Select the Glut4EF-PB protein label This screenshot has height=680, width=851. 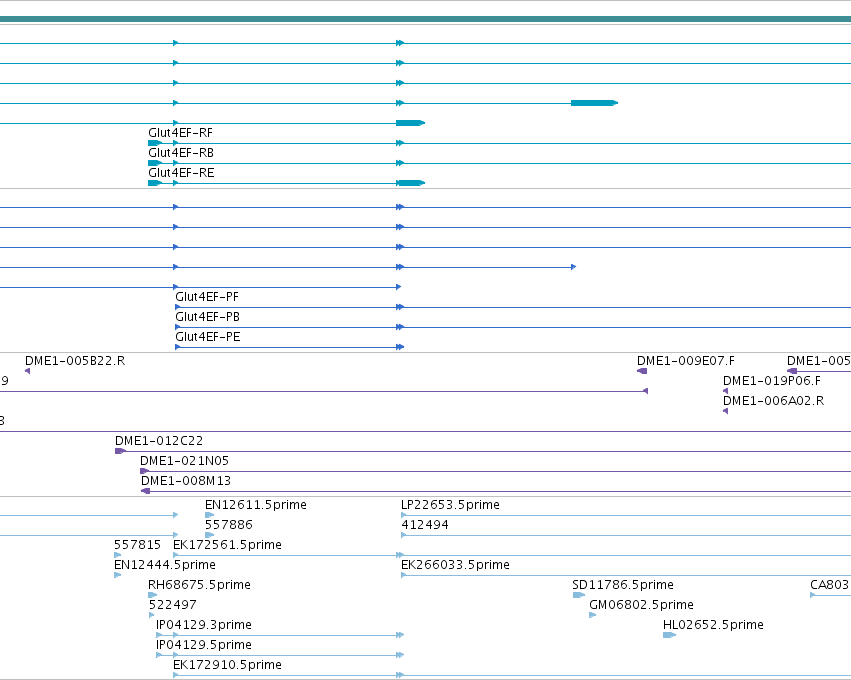pyautogui.click(x=207, y=317)
